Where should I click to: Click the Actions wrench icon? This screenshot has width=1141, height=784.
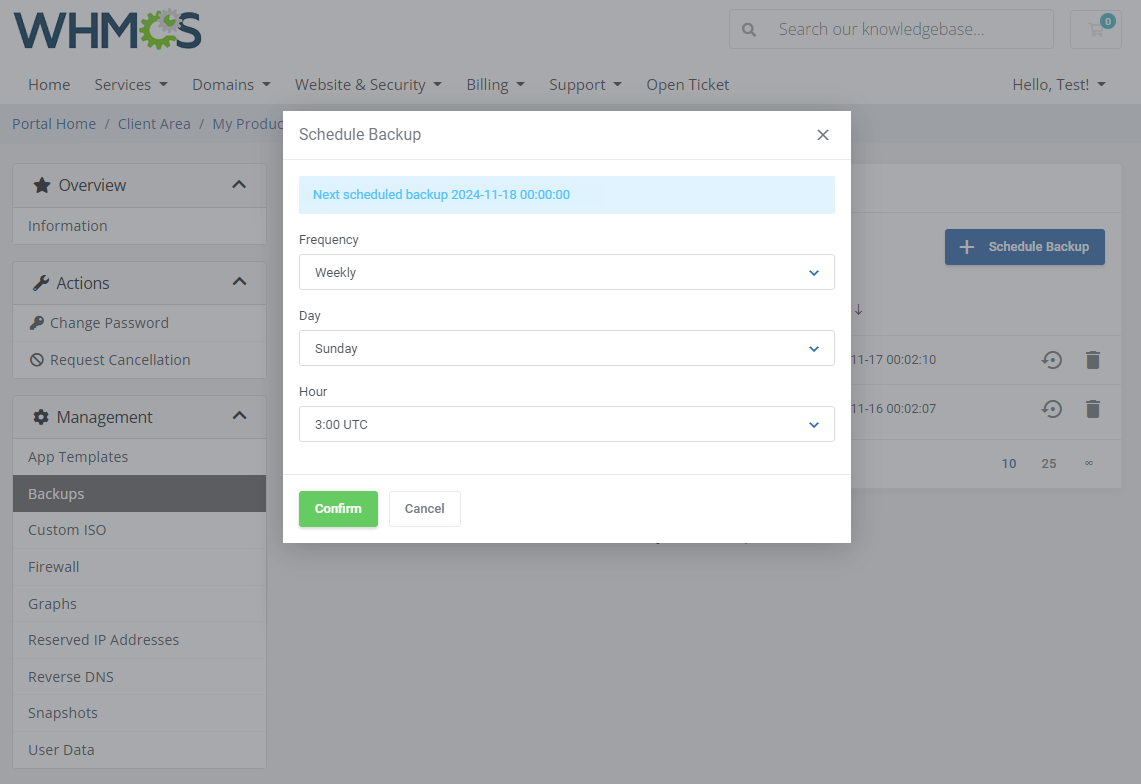point(41,283)
